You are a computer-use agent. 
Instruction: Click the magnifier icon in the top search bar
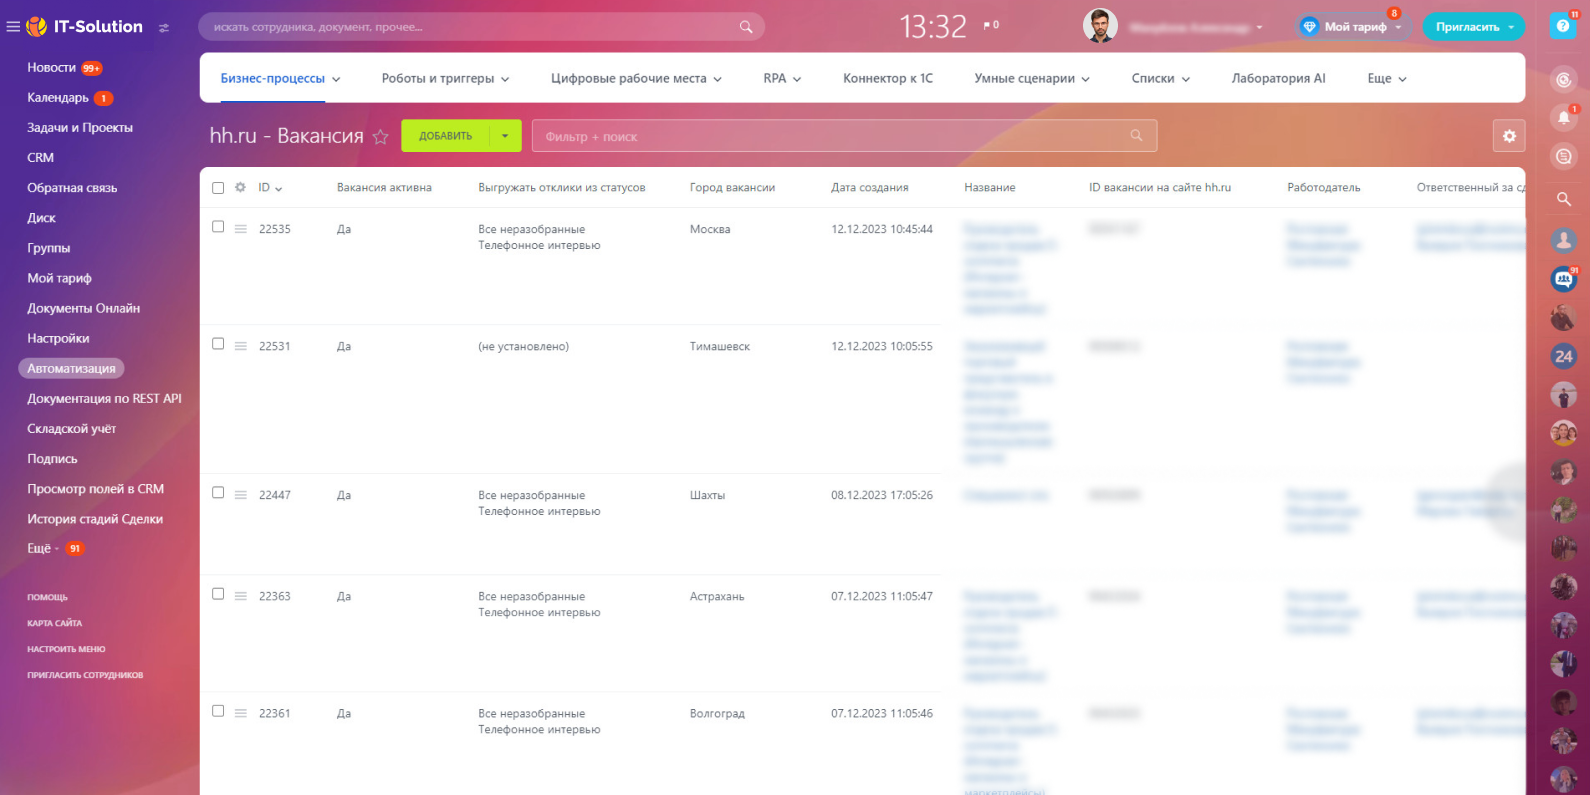tap(746, 27)
